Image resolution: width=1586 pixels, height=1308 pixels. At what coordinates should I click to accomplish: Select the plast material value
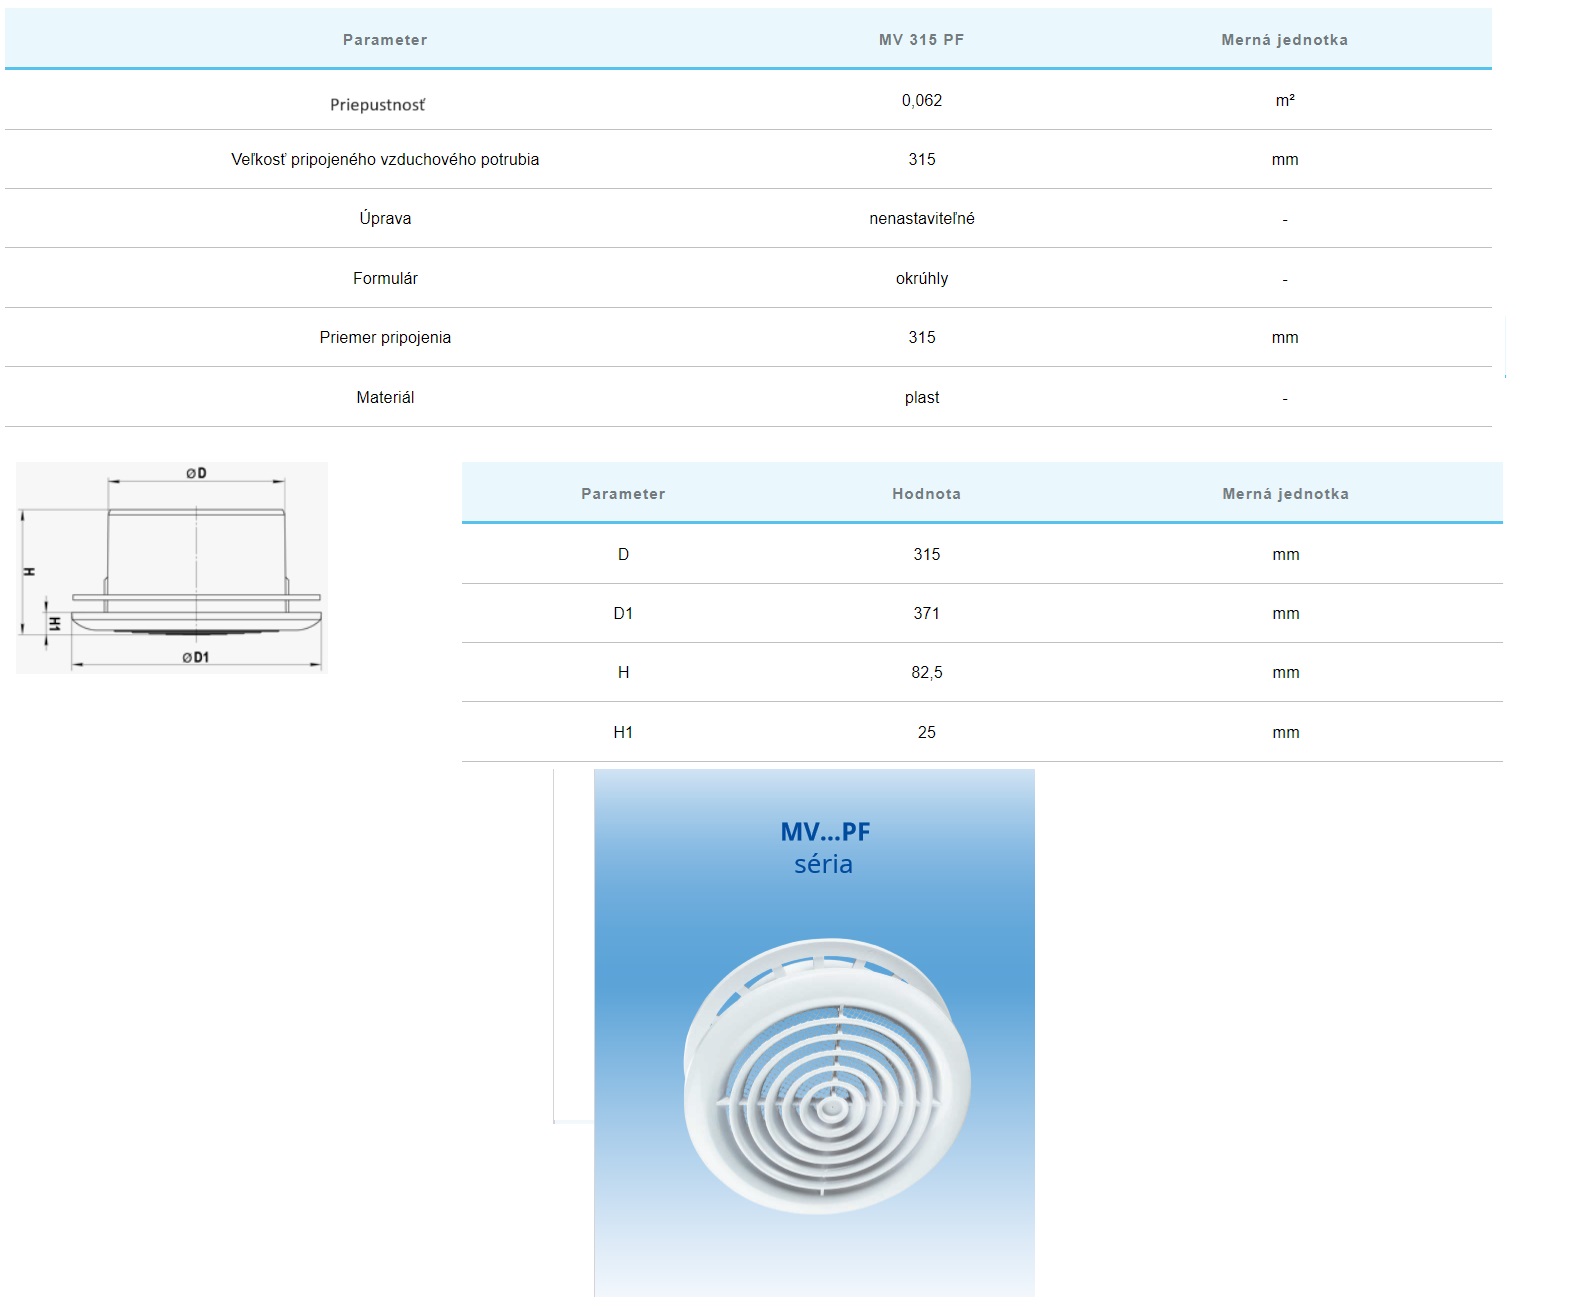click(921, 397)
